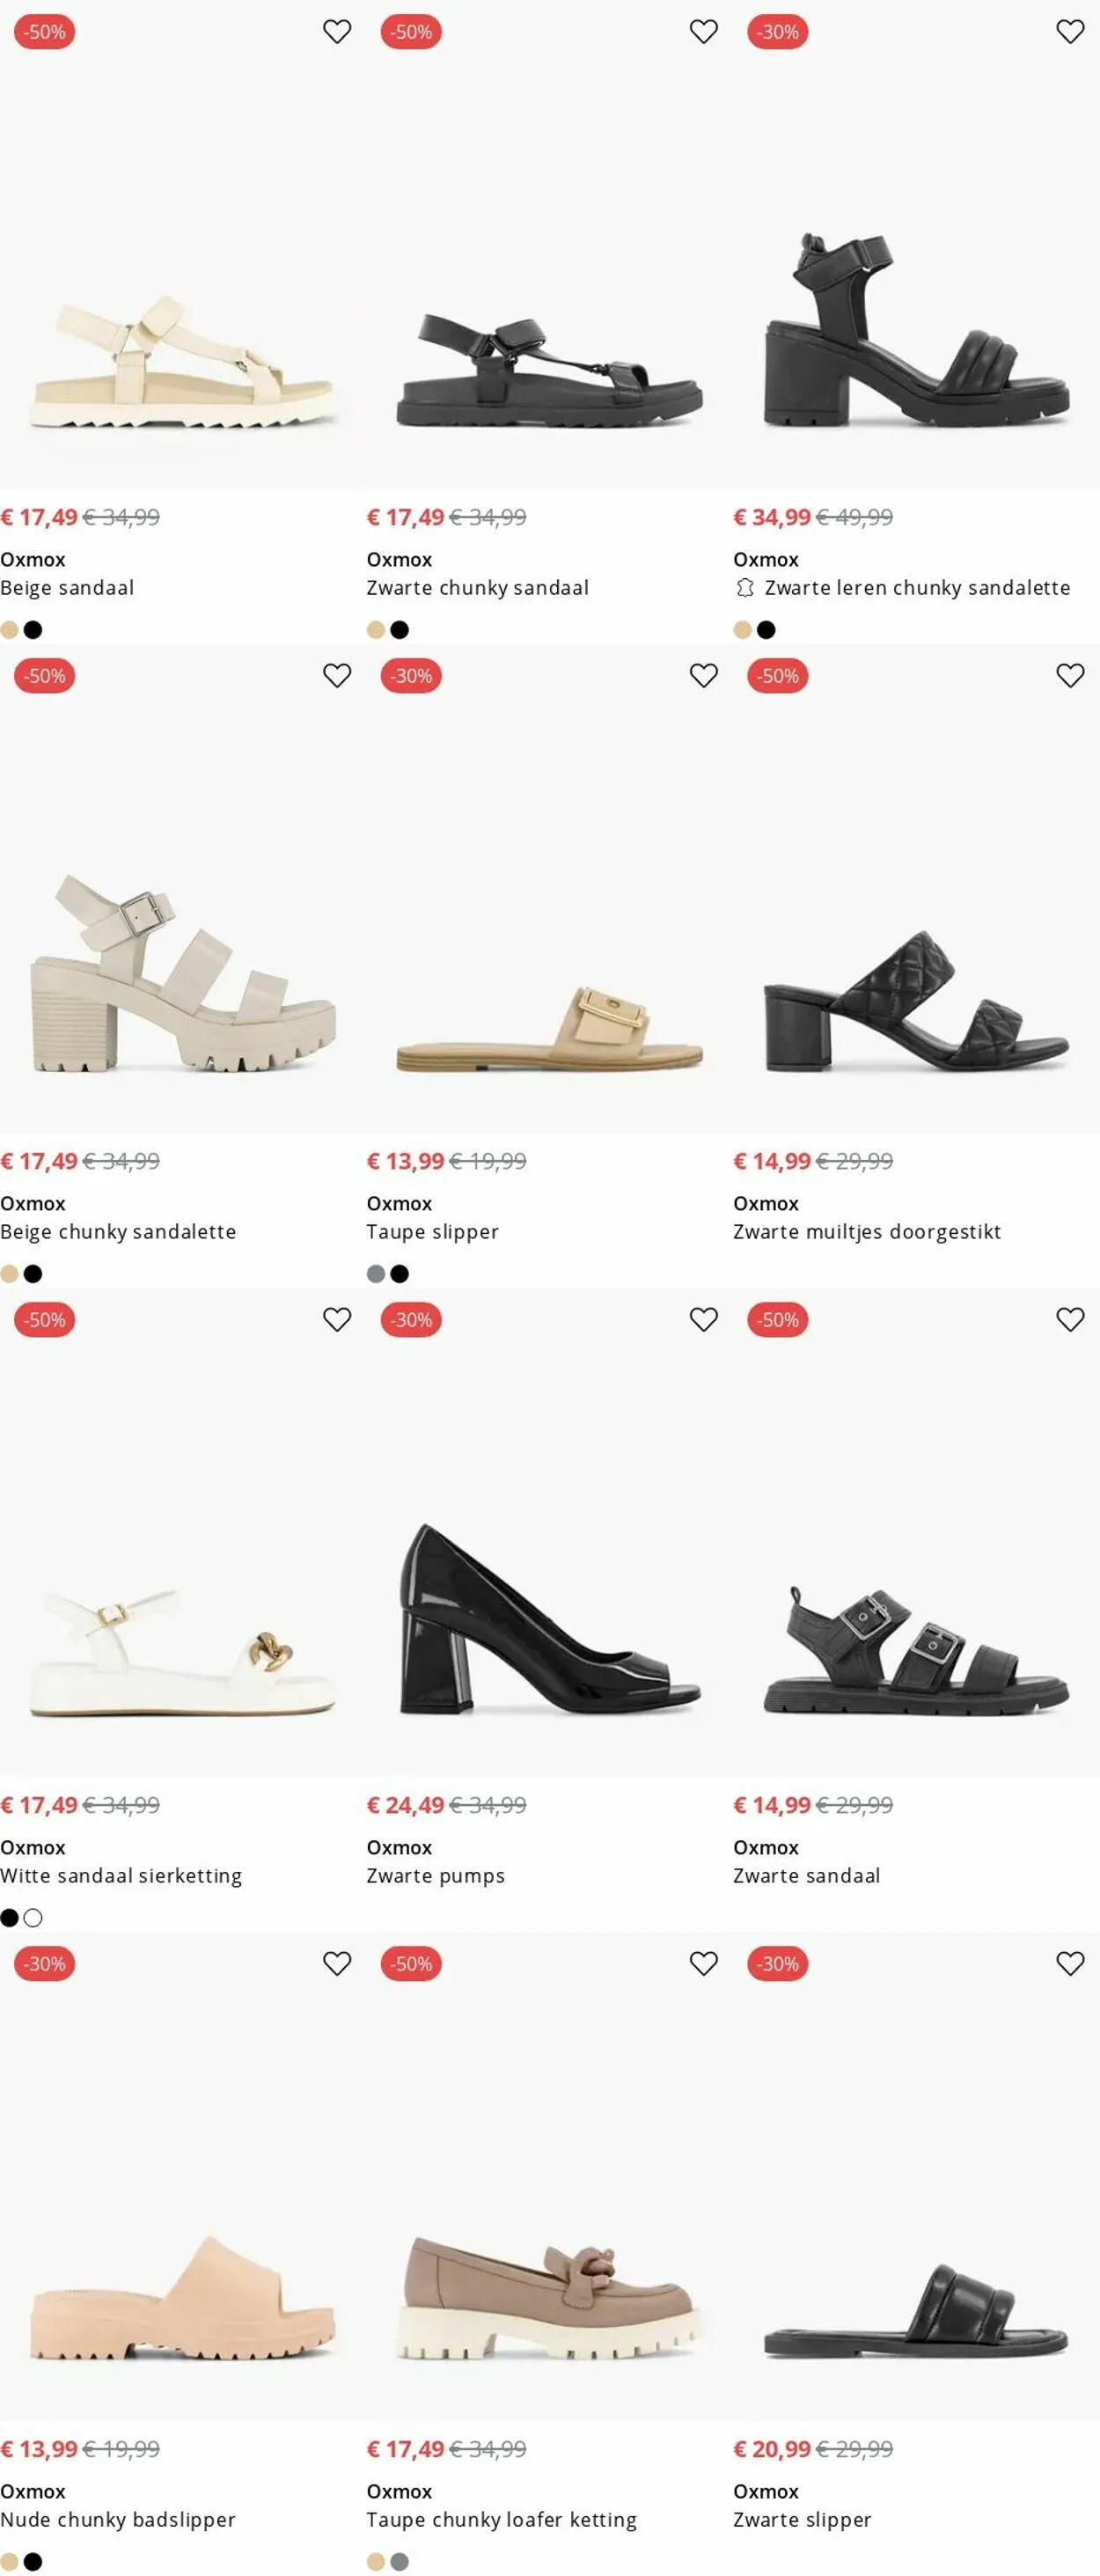Pick white swatch for Witte sandaal sierketting

click(33, 1918)
